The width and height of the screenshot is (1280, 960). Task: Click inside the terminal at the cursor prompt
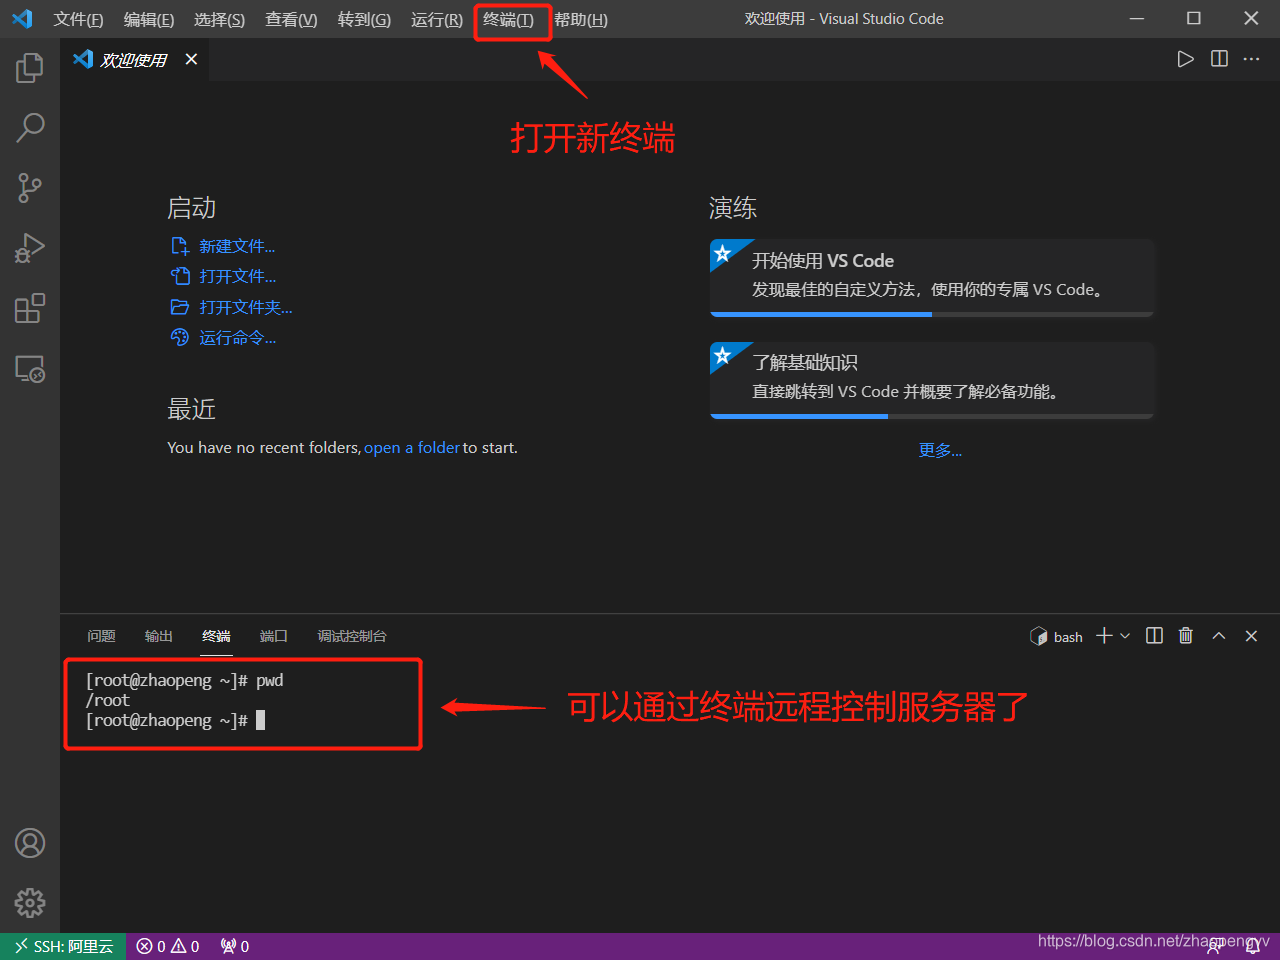261,720
